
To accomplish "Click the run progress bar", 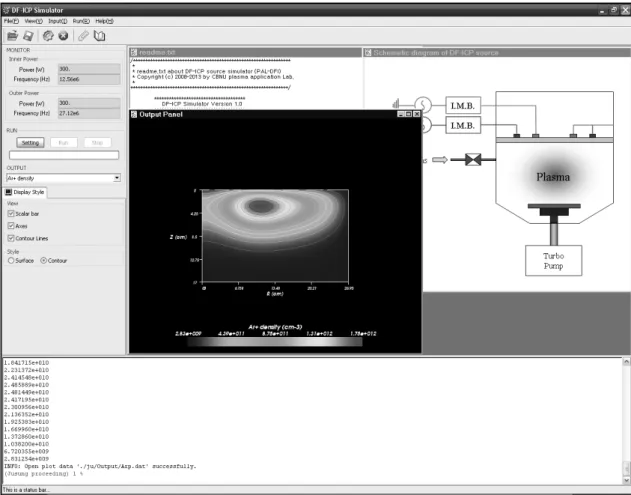I will [x=64, y=155].
